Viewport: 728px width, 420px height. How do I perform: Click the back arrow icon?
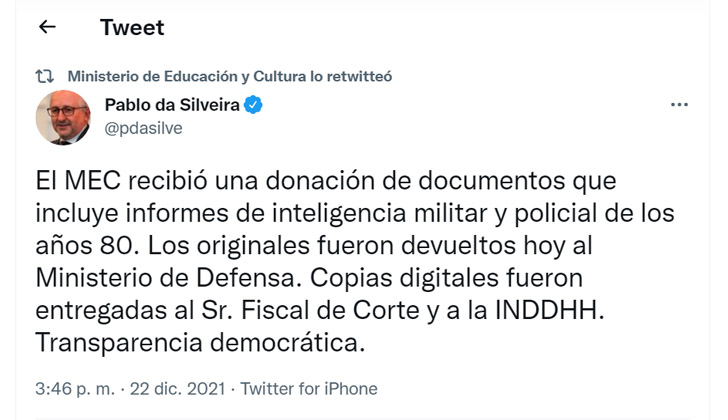pos(47,28)
